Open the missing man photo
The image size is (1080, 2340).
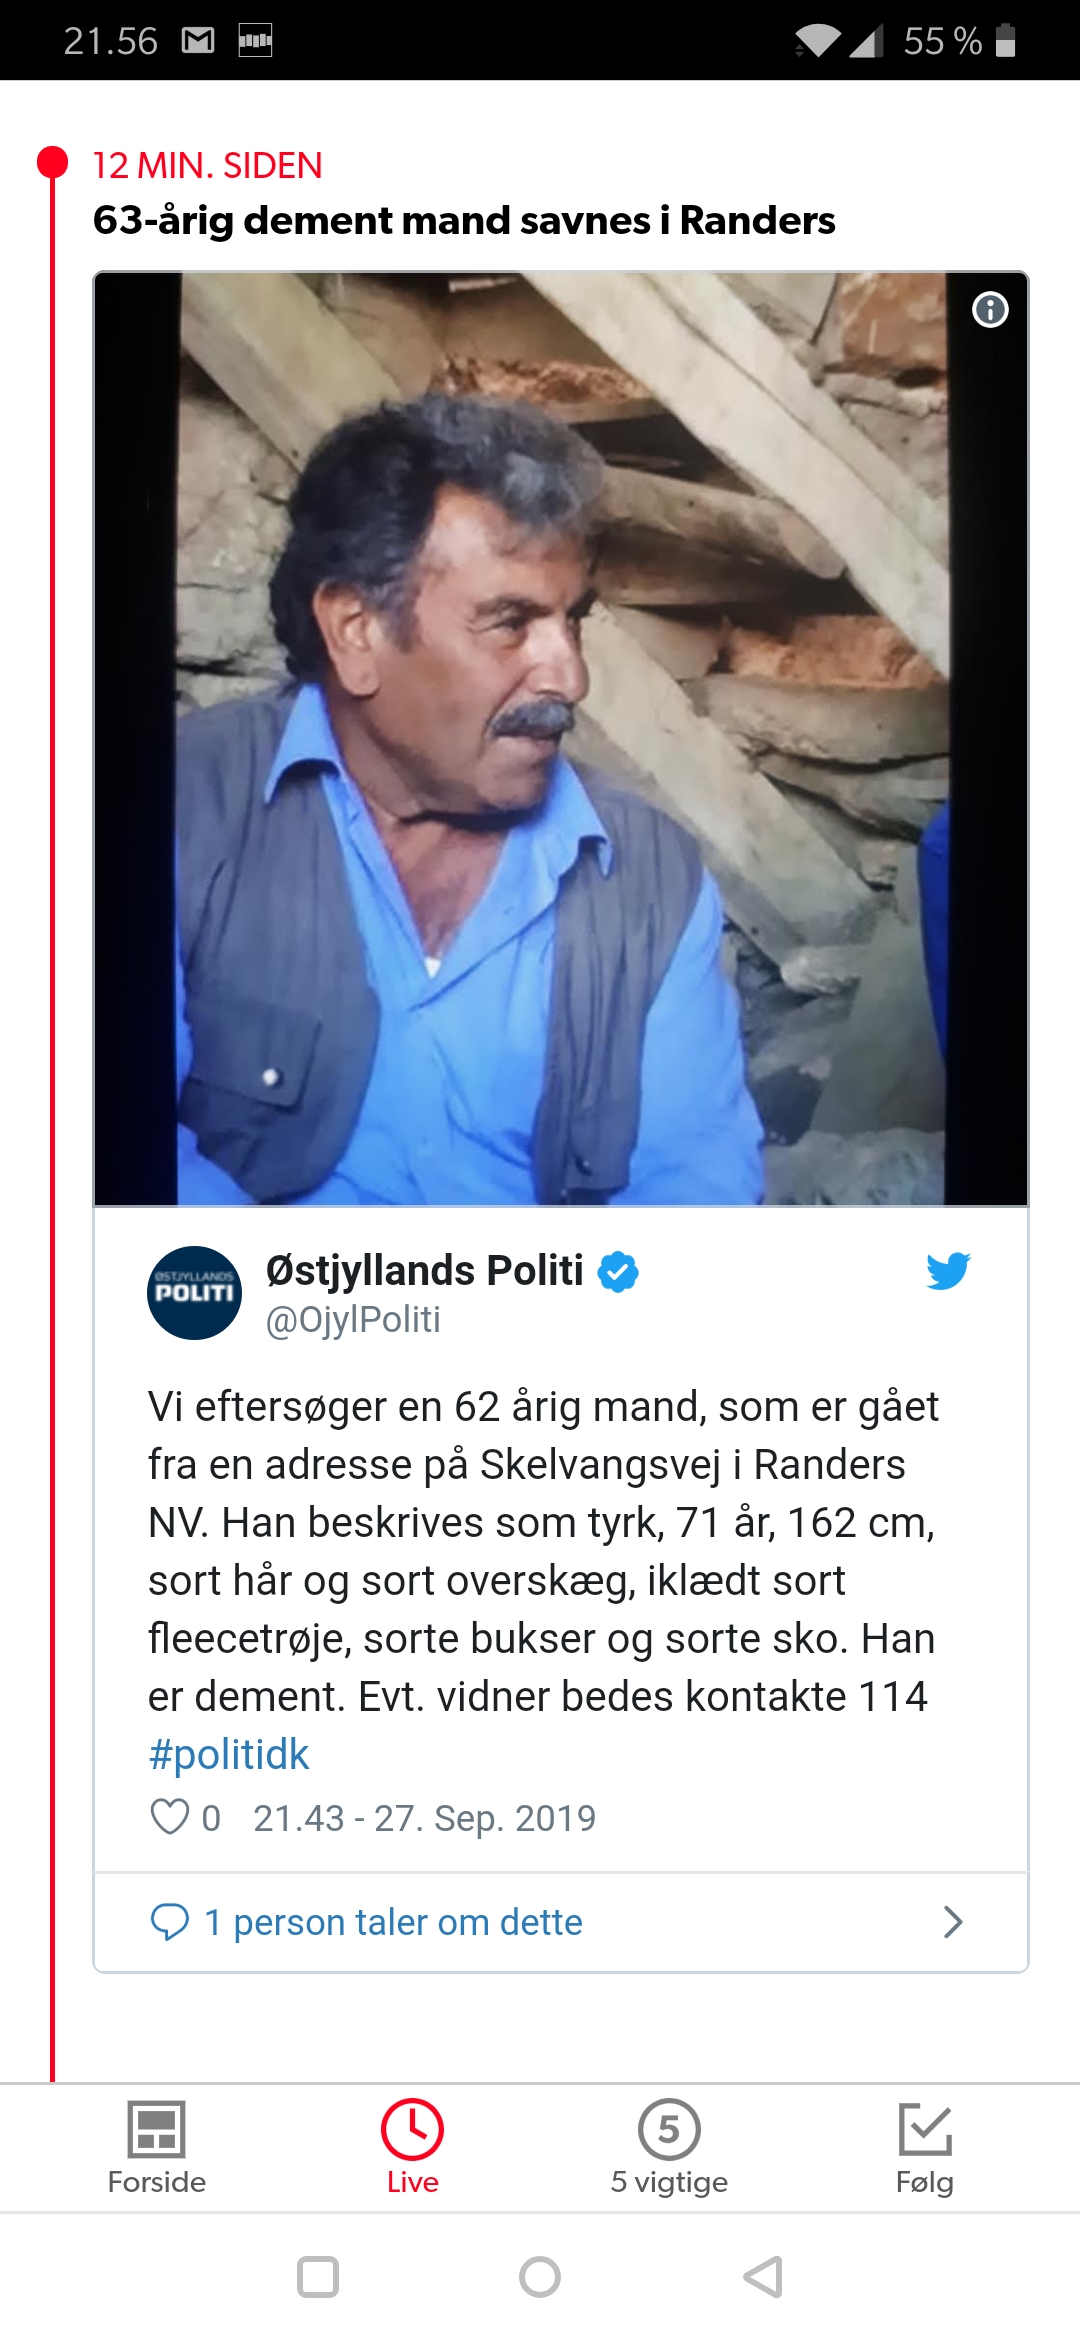pos(561,739)
